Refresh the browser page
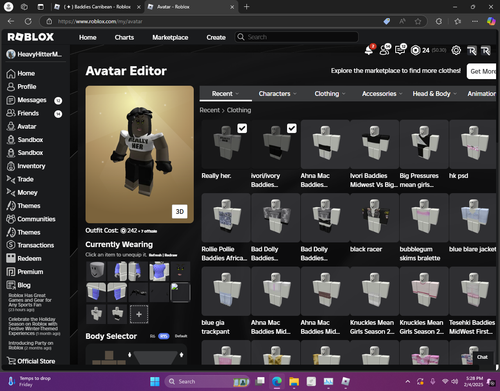The image size is (500, 391). click(28, 21)
